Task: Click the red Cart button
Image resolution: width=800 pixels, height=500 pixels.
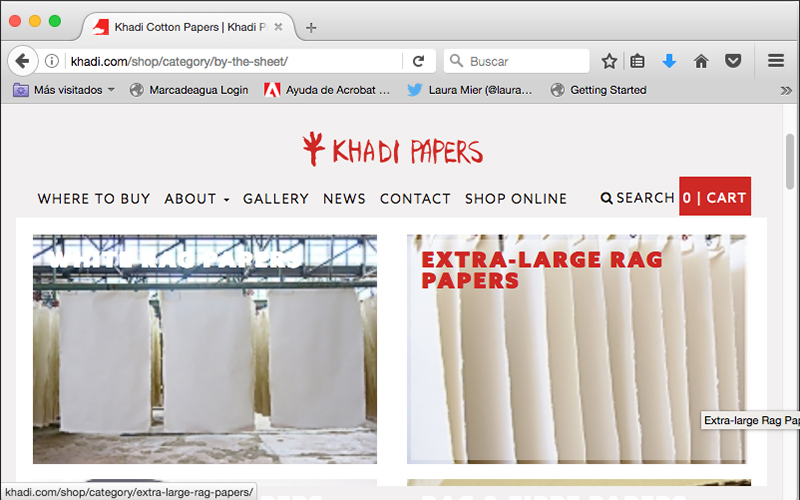Action: 715,198
